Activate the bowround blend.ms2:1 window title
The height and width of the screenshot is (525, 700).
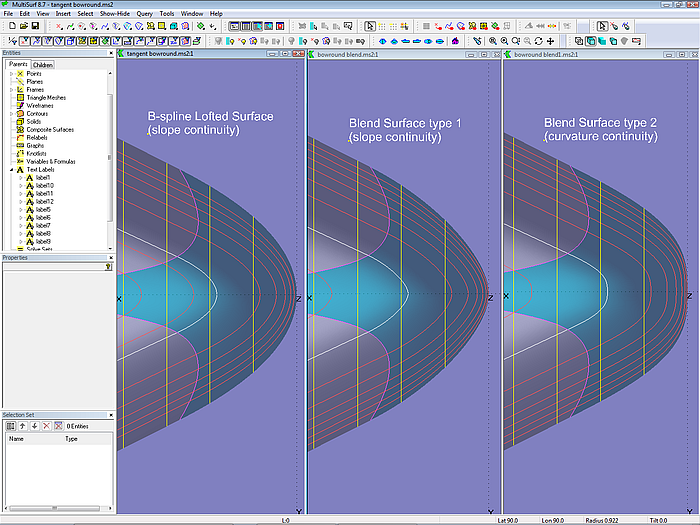(x=349, y=54)
